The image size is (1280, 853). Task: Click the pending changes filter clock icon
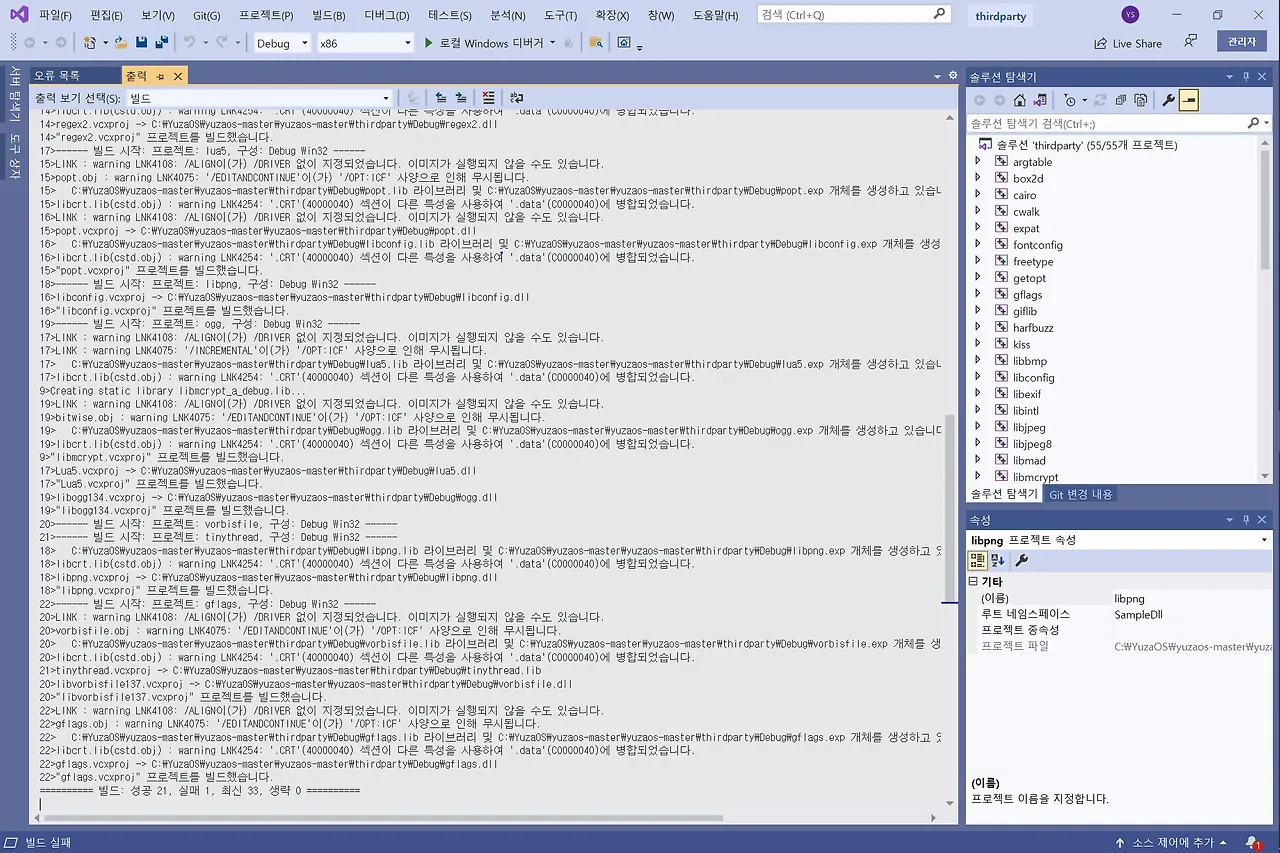point(1070,100)
